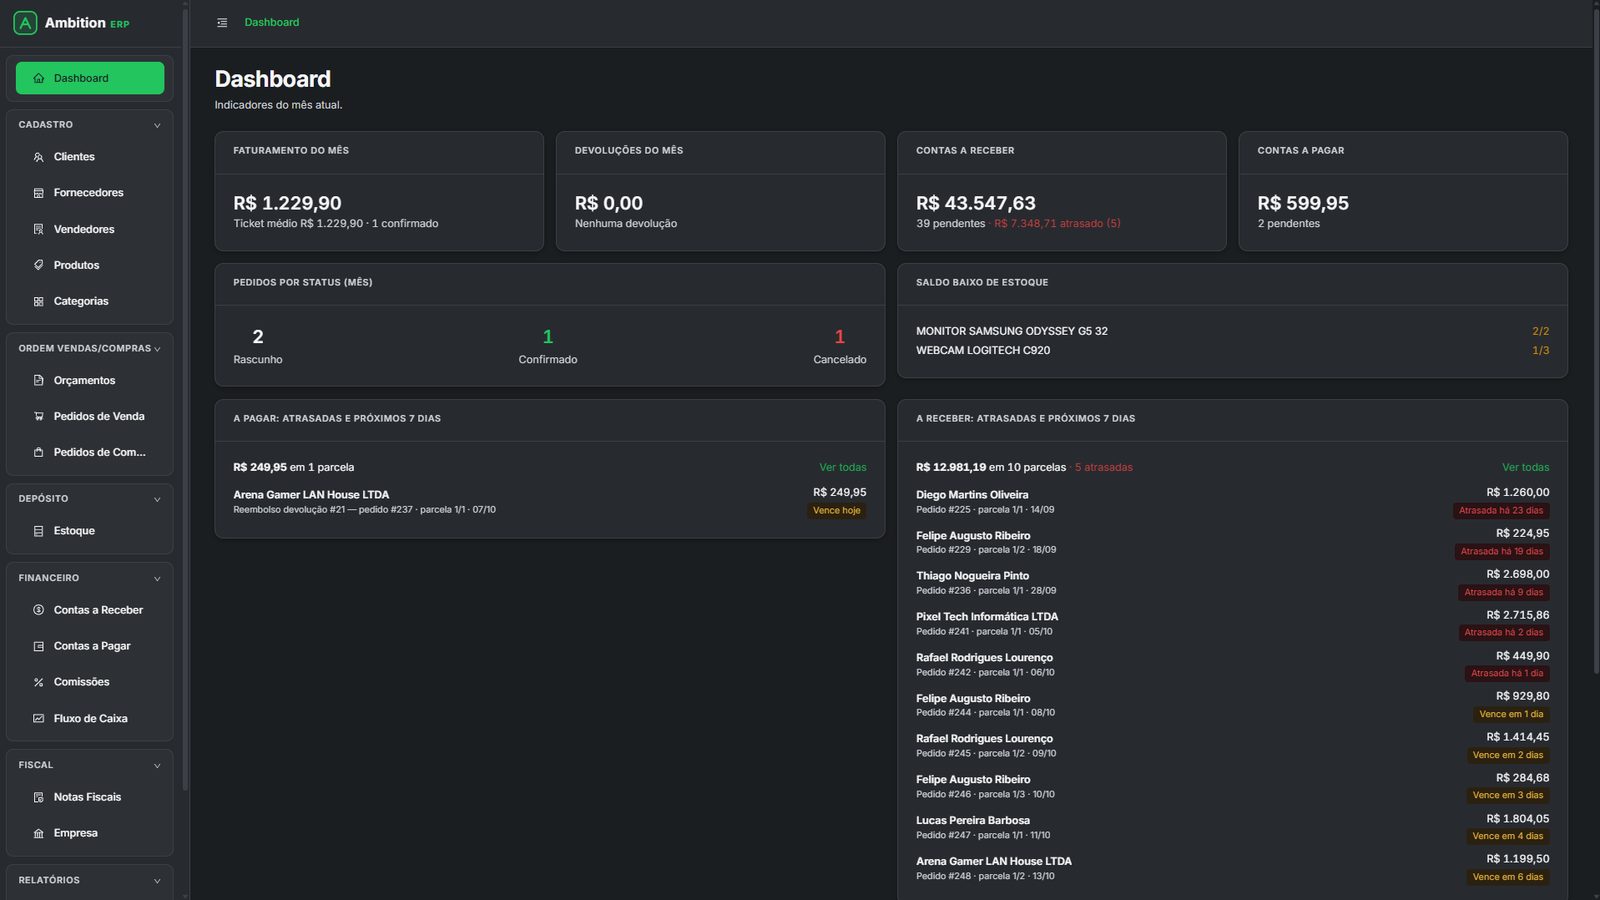
Task: Click Pedido #245 Rafael Rodrigues Lourenço row
Action: 1232,746
